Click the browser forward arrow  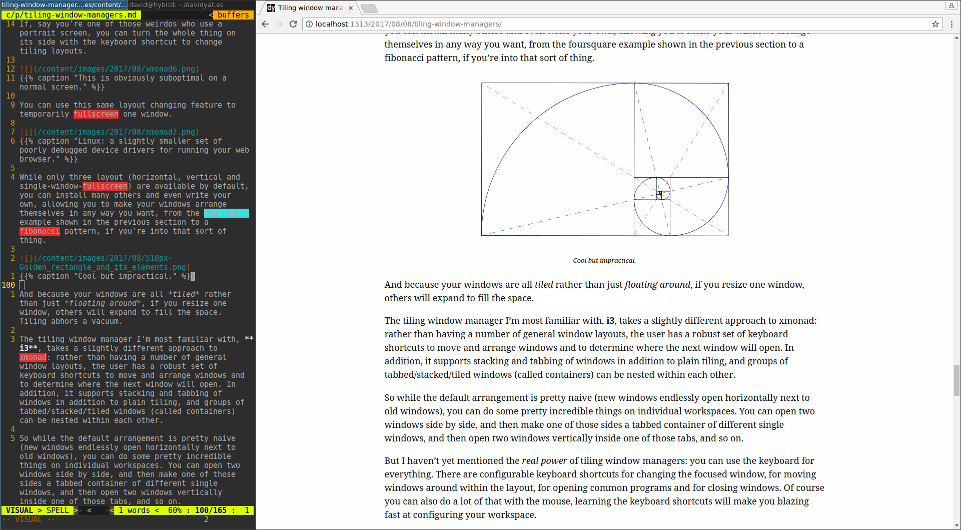(279, 24)
